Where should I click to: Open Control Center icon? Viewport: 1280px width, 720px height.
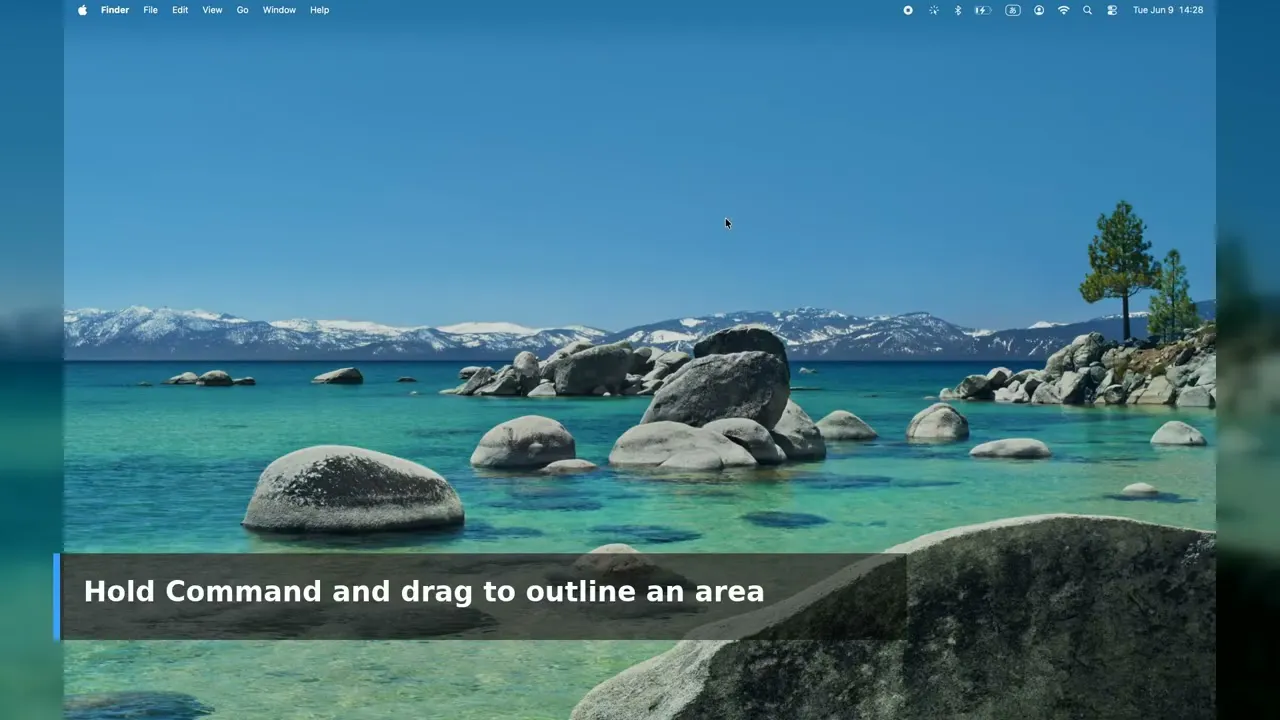click(x=1112, y=10)
